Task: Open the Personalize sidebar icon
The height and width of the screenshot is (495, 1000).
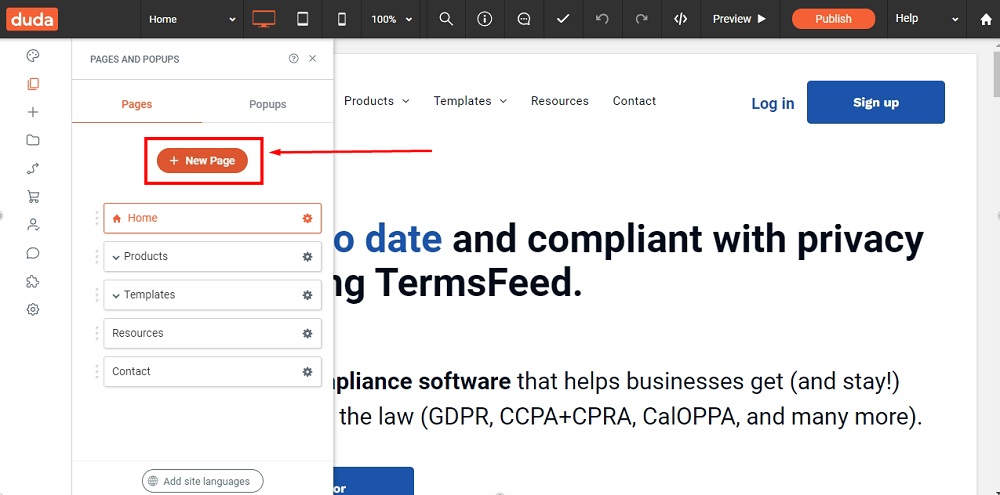Action: (33, 168)
